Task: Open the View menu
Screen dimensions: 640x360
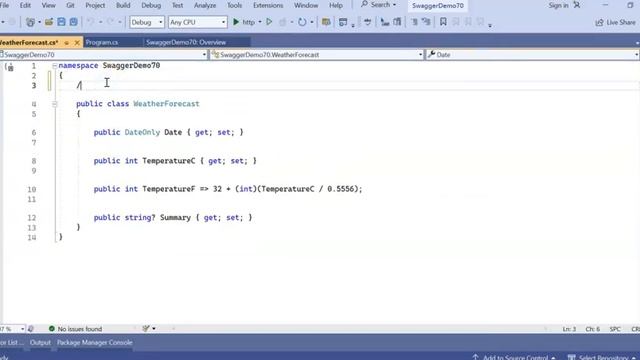Action: point(49,5)
